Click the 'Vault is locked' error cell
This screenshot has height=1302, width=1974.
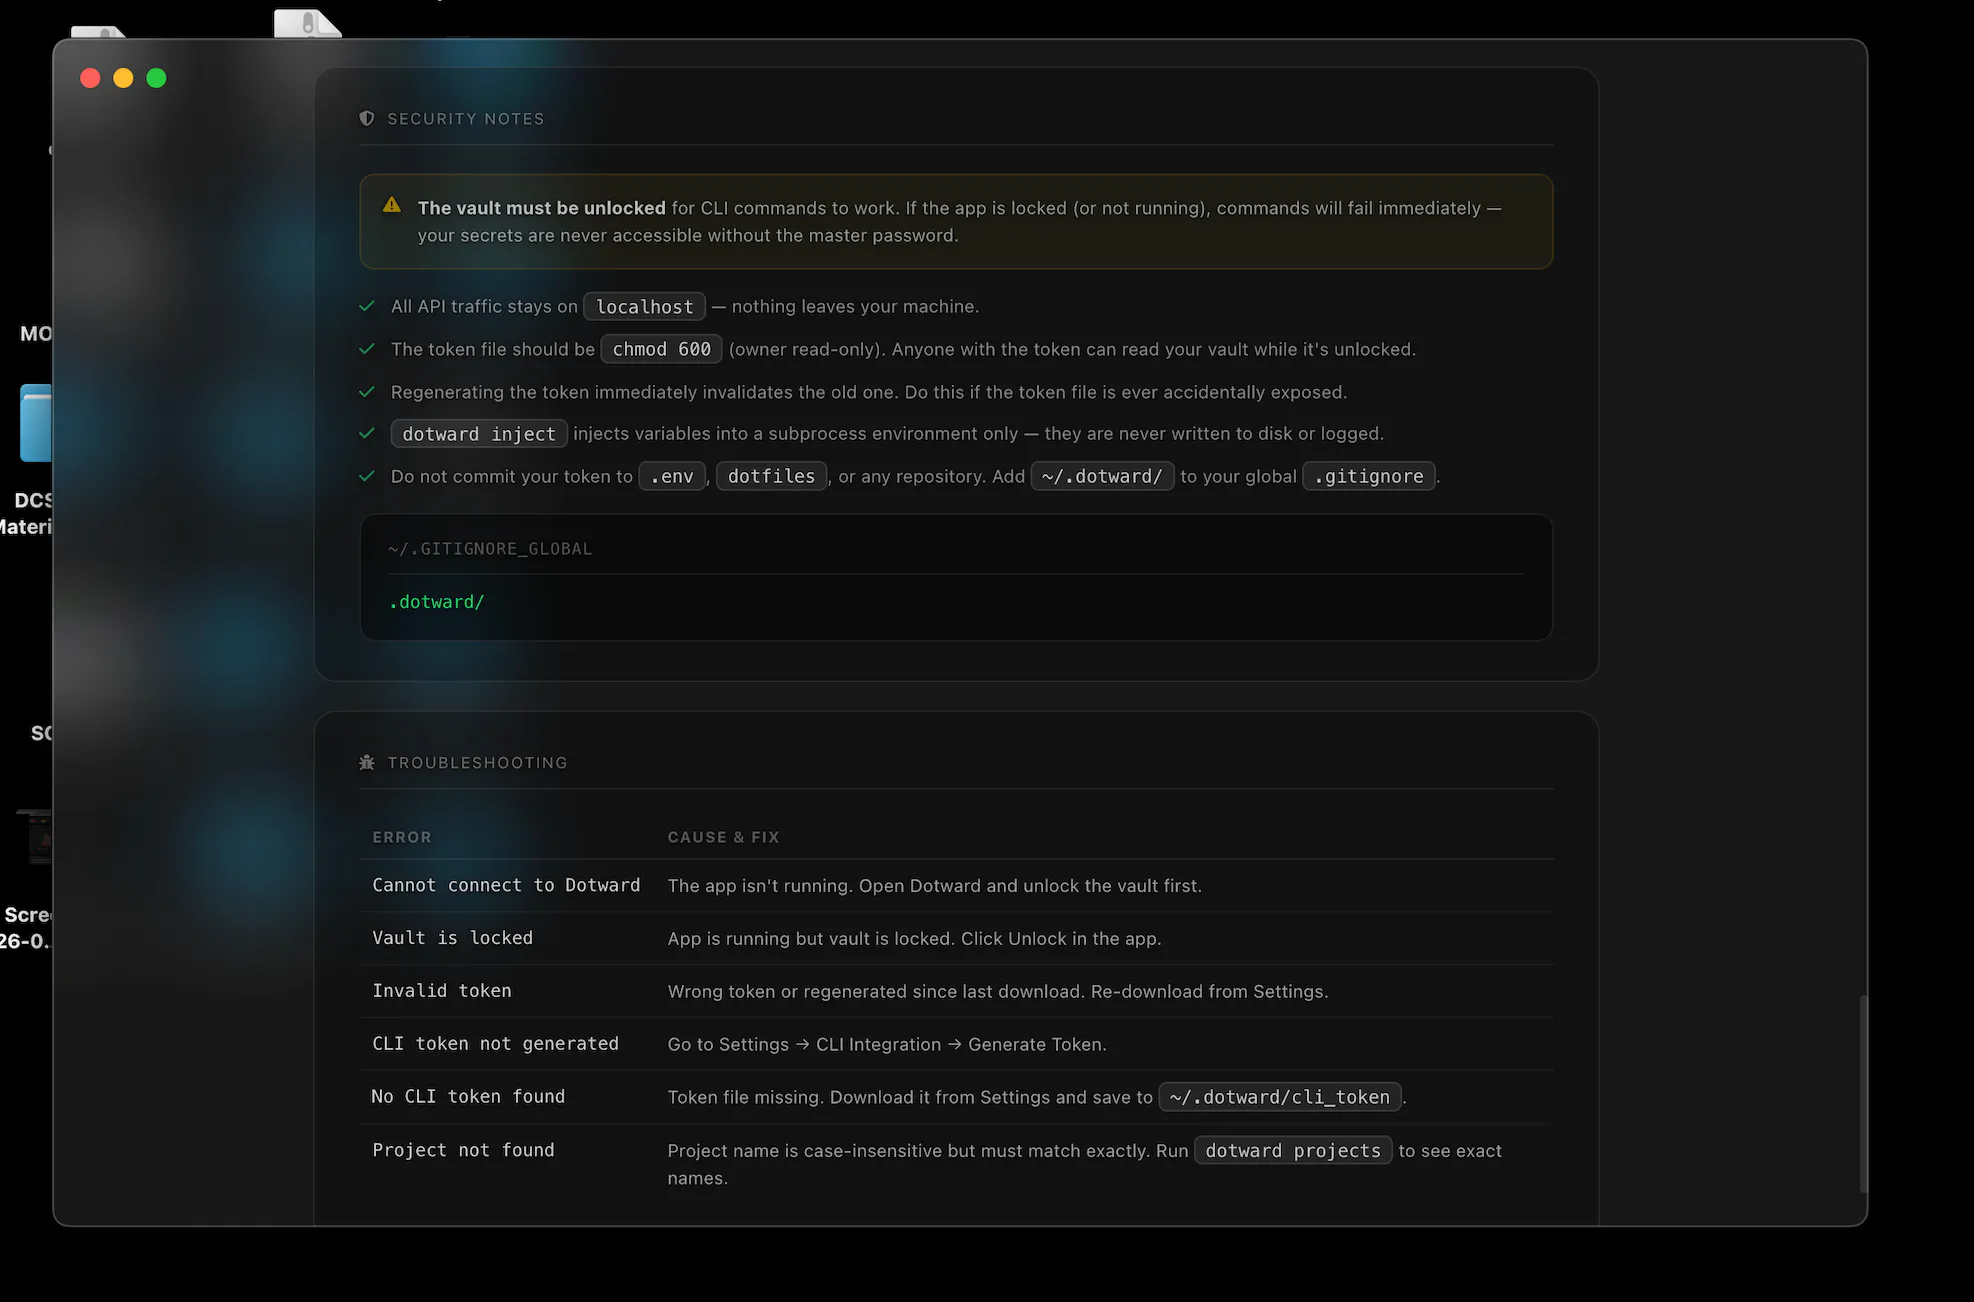click(x=452, y=938)
